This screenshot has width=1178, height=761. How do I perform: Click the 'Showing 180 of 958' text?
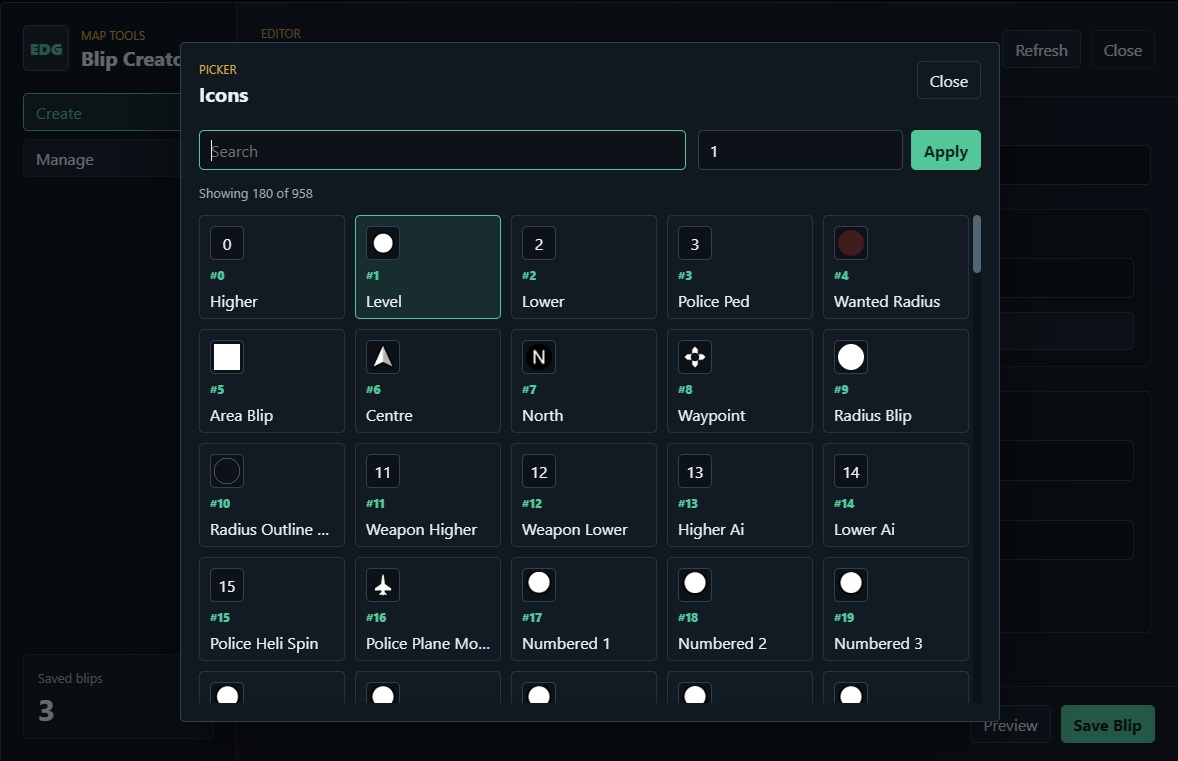(255, 193)
